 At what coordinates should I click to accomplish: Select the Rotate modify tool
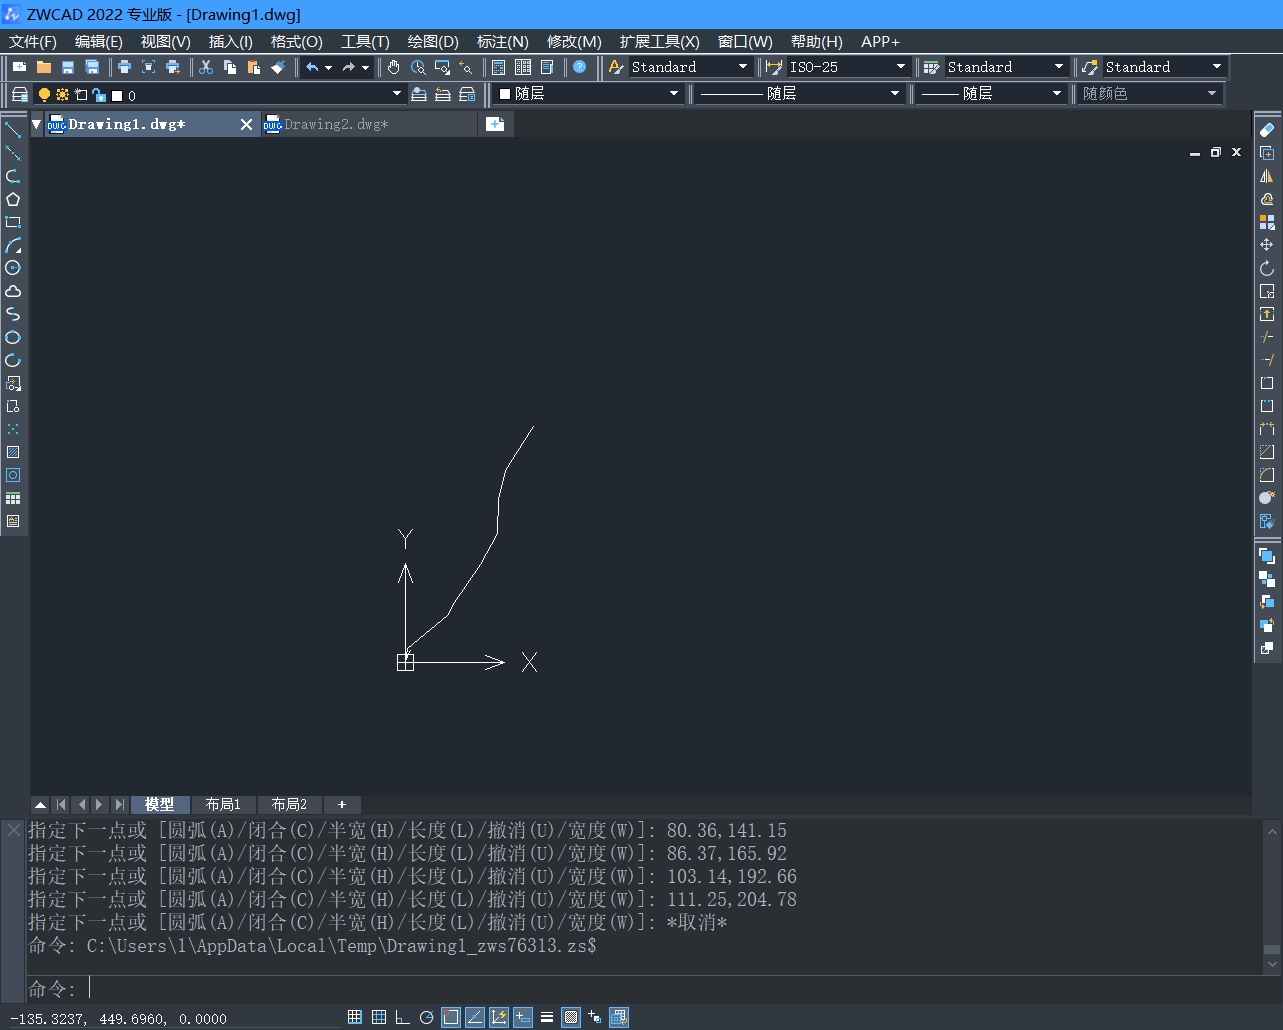(1267, 268)
